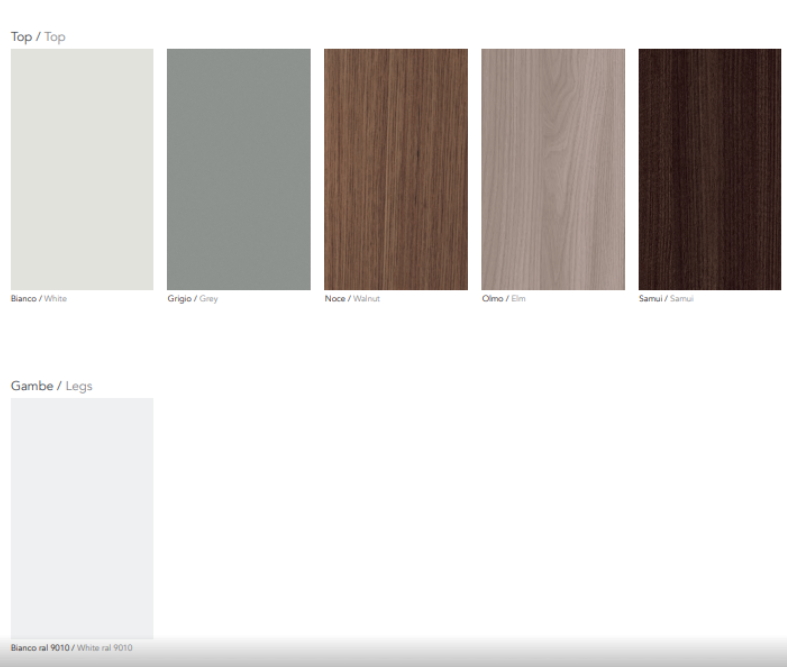This screenshot has width=787, height=667.
Task: Choose the Grigio grey top swatch
Action: (x=238, y=169)
